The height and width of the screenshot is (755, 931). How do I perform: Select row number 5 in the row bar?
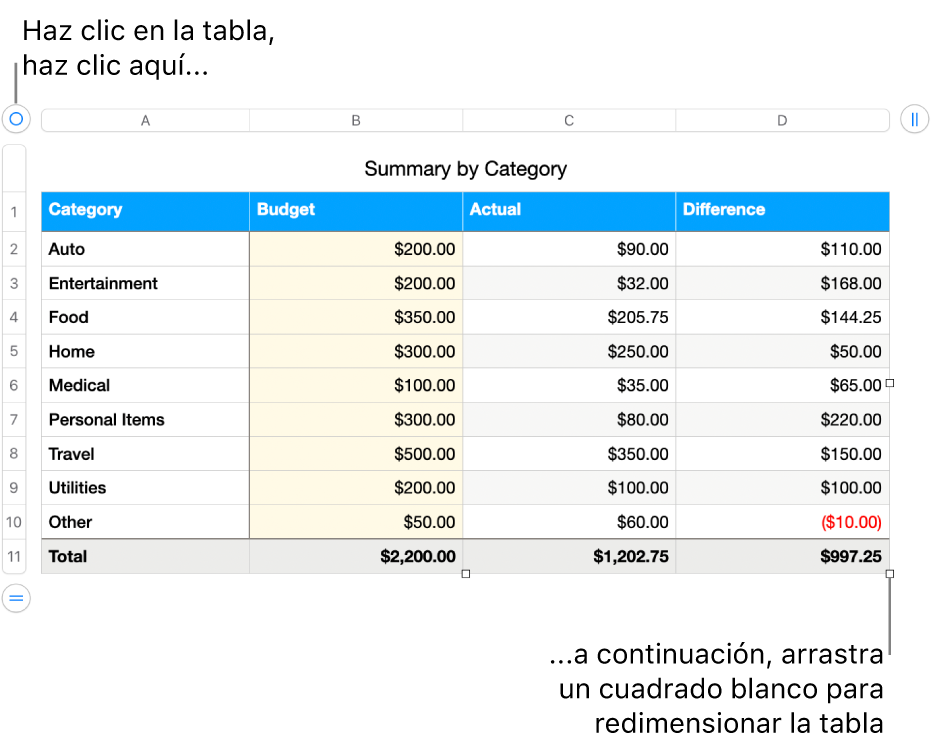[14, 351]
